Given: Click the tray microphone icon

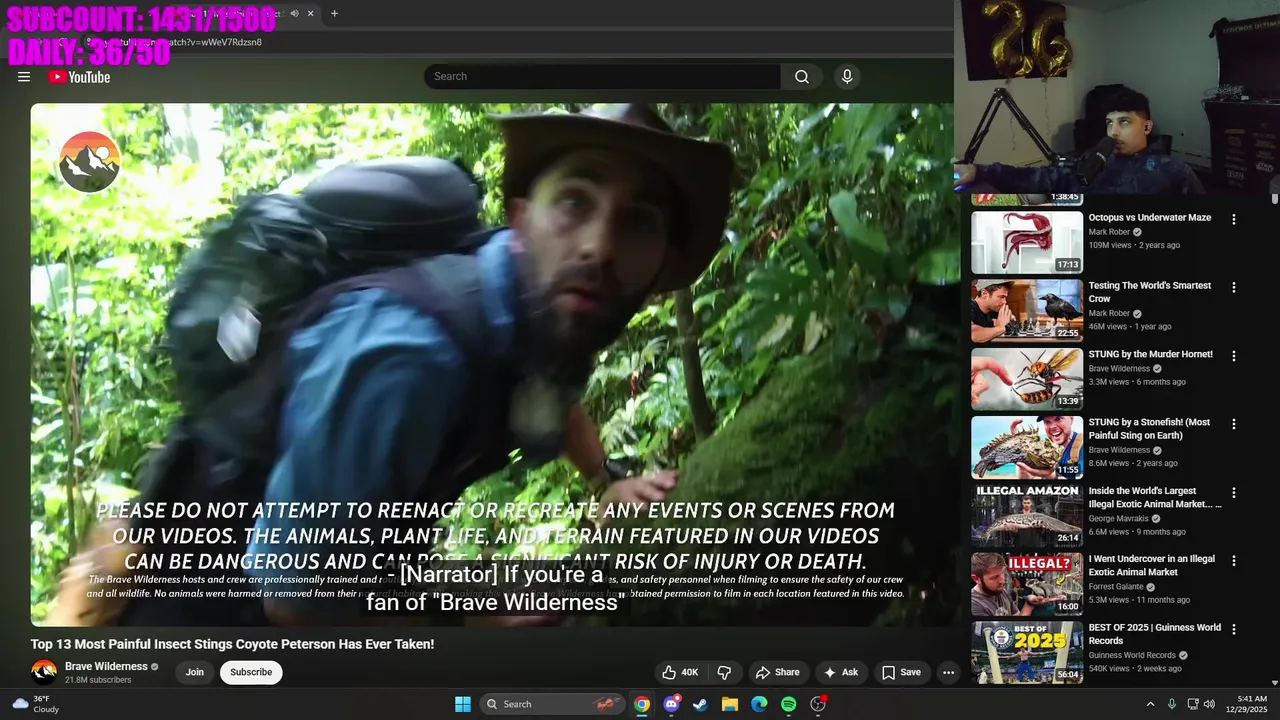Looking at the screenshot, I should click(1172, 704).
